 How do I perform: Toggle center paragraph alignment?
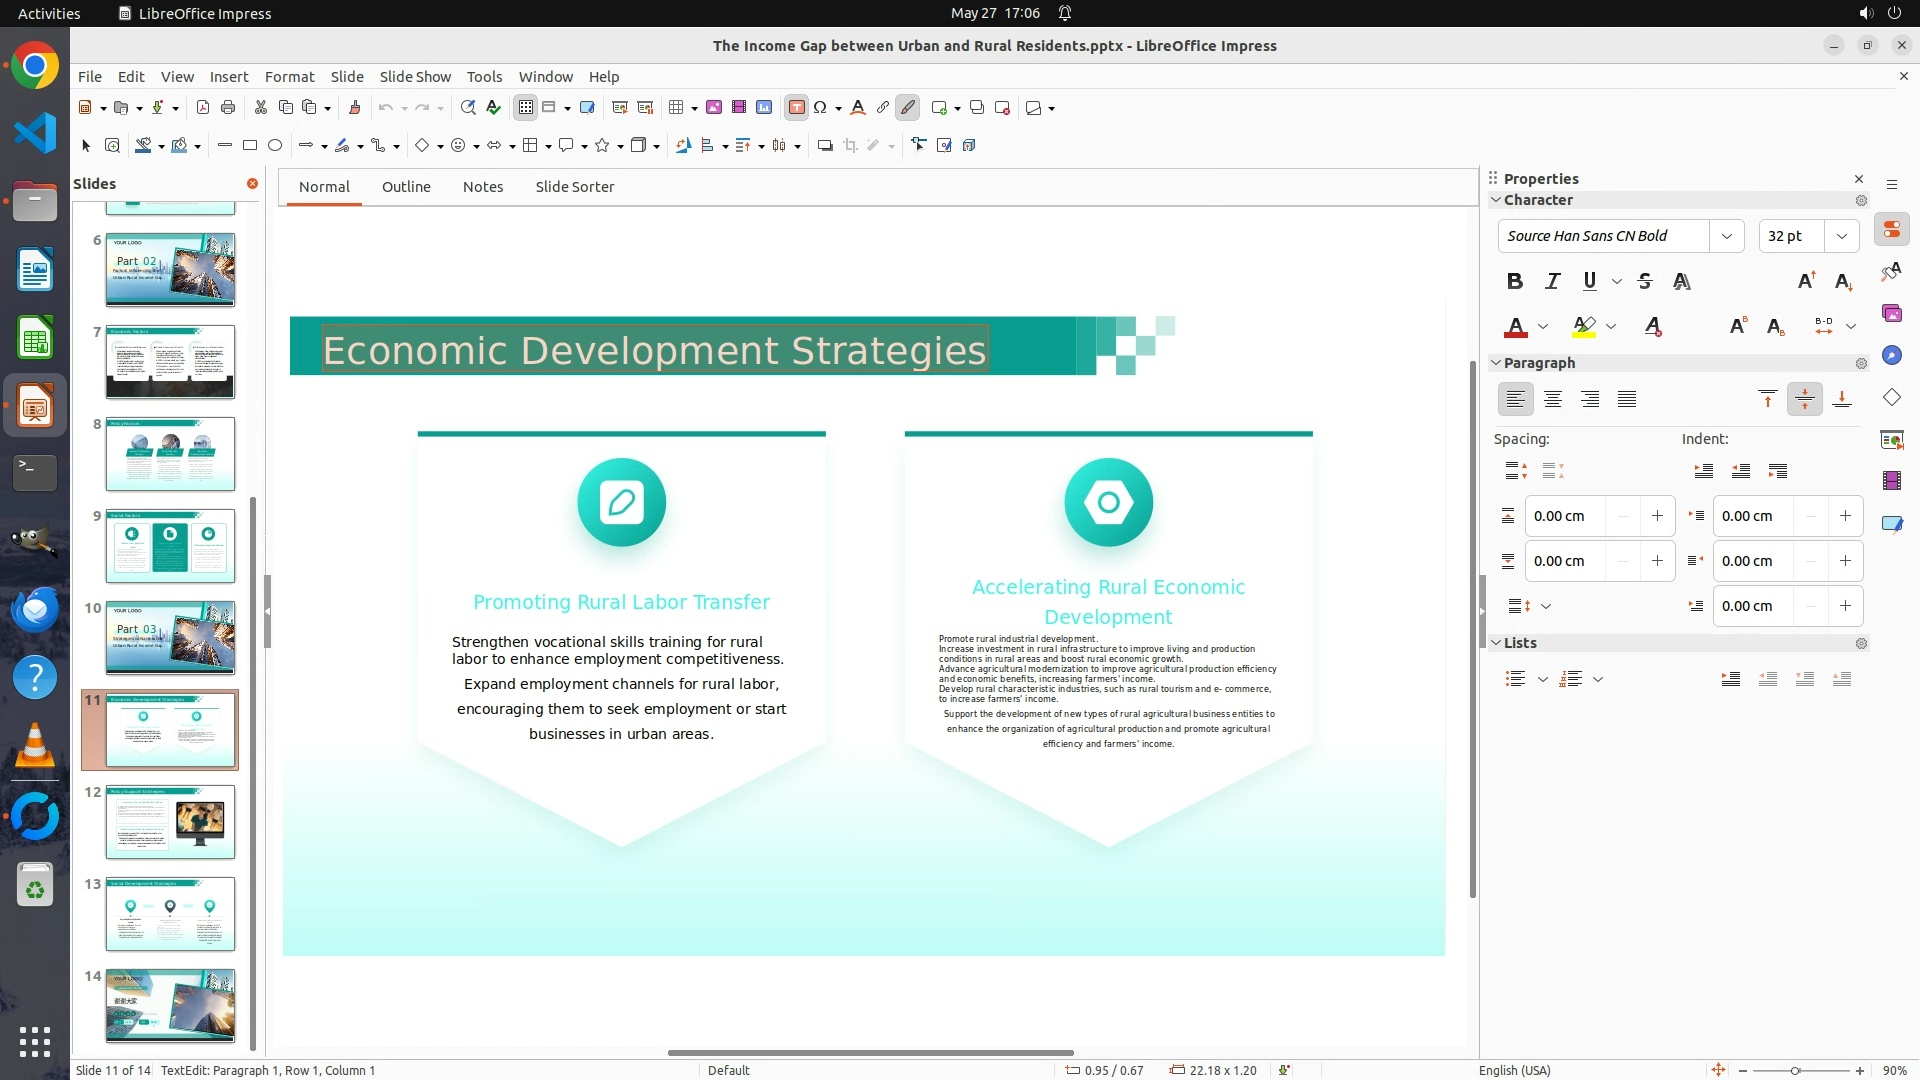click(1552, 400)
